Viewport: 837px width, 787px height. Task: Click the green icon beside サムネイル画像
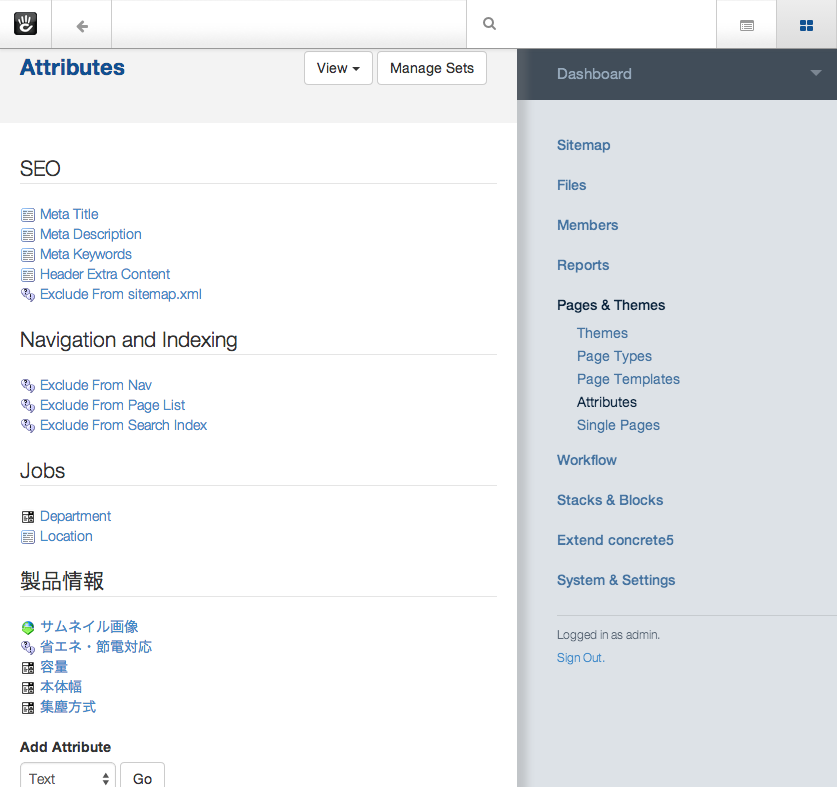[28, 628]
